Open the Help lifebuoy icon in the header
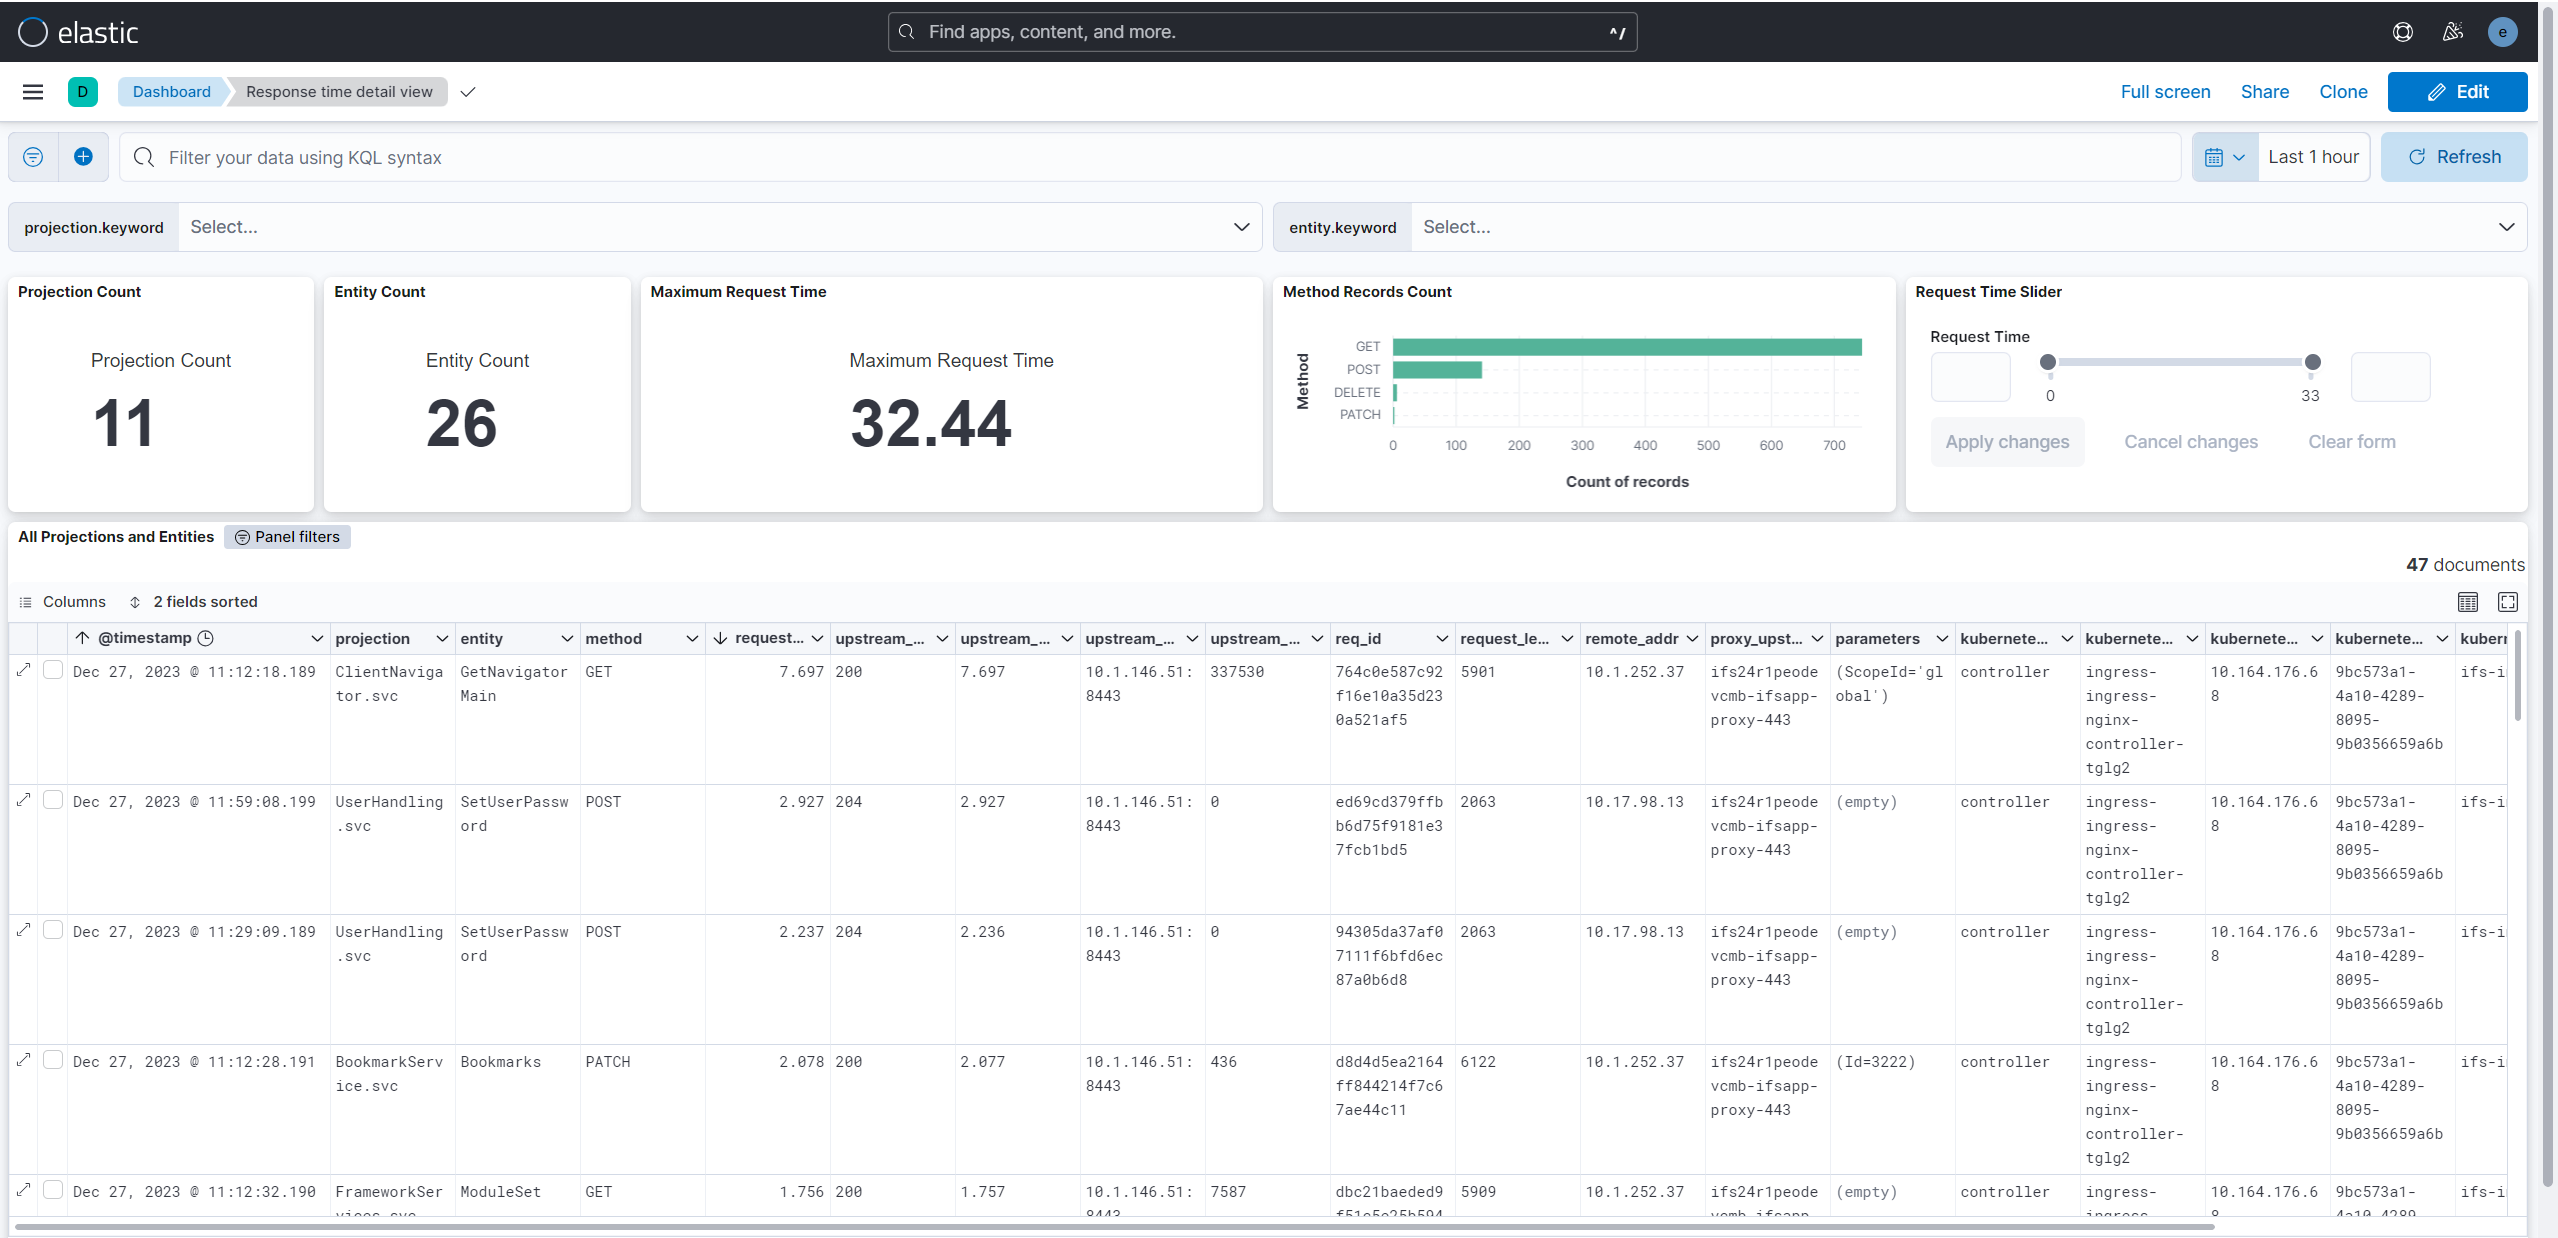Screen dimensions: 2558x1238 (x=2403, y=31)
